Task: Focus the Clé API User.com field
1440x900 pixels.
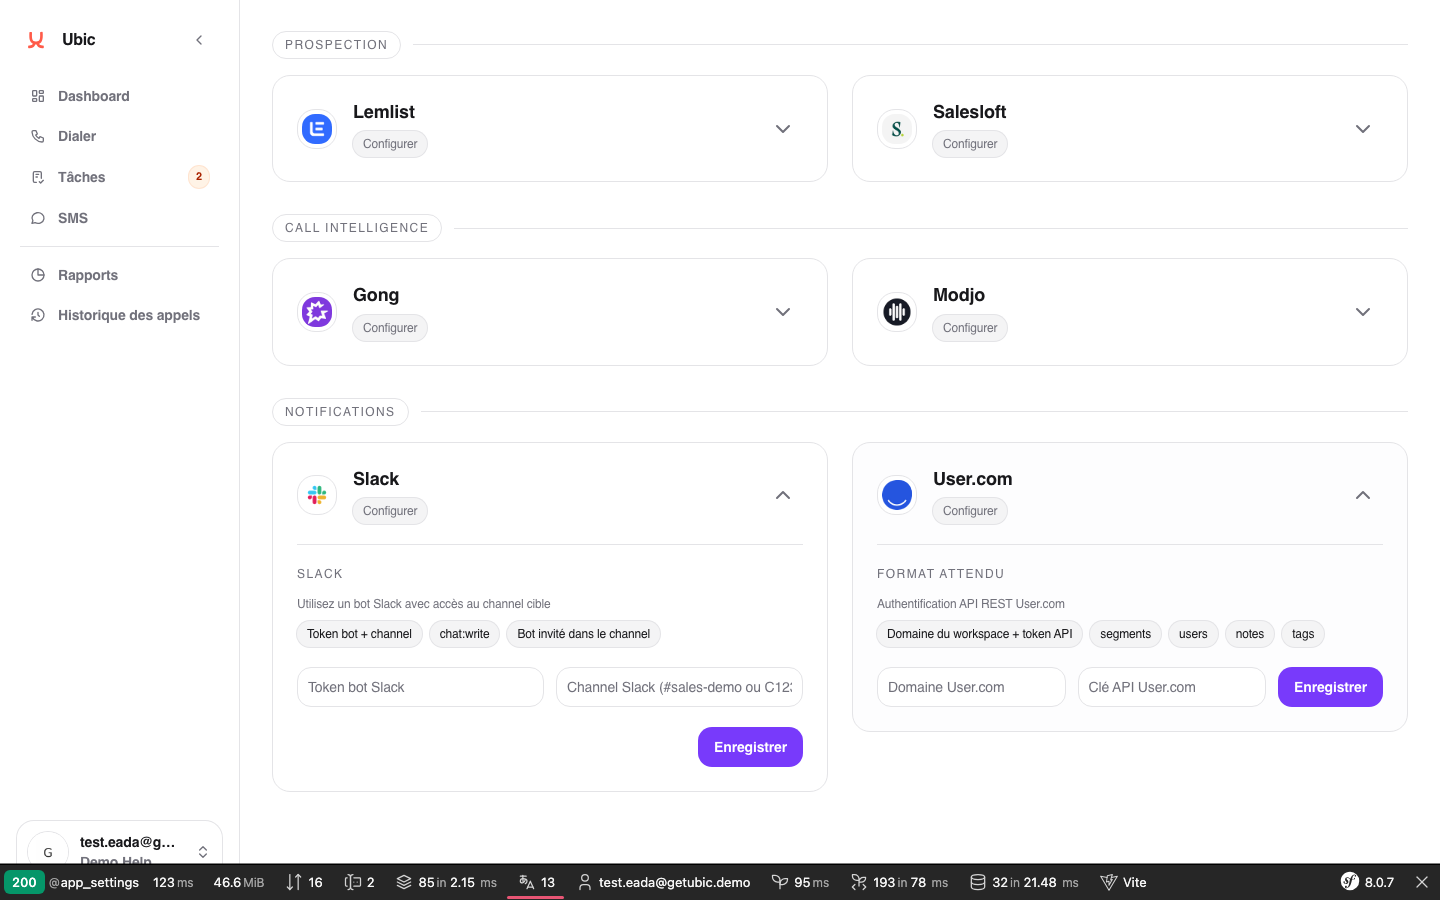Action: (1172, 687)
